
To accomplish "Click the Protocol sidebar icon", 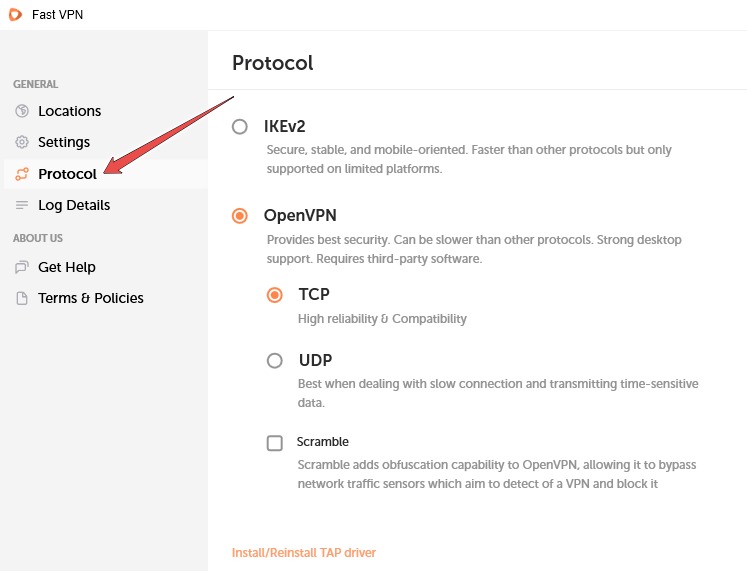I will point(22,174).
